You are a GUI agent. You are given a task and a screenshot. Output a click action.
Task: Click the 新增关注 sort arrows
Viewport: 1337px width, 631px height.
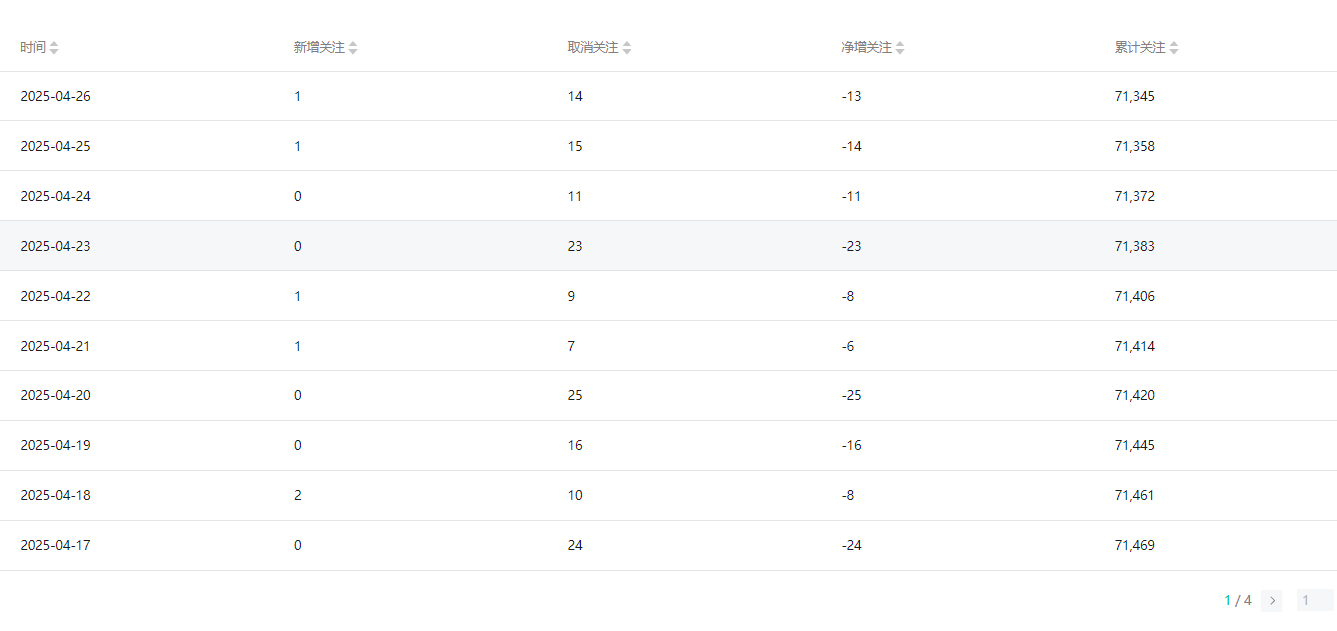(x=353, y=48)
